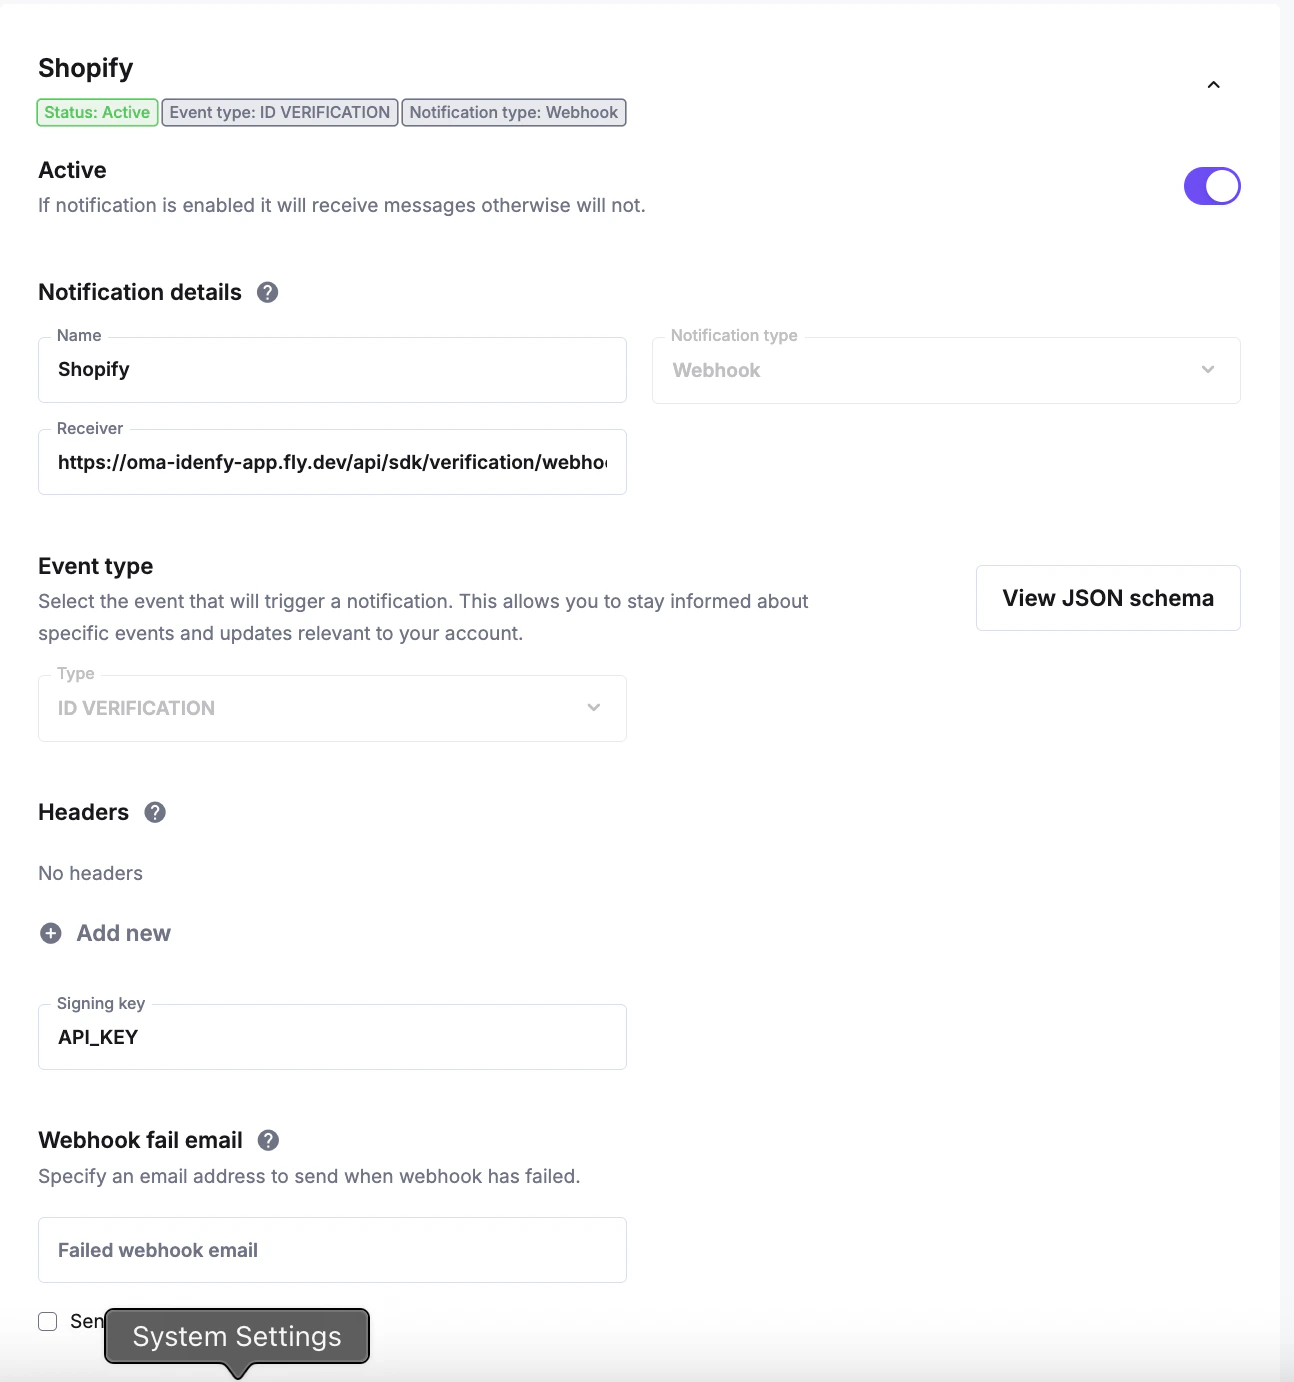Click the Failed webhook email field

coord(332,1249)
